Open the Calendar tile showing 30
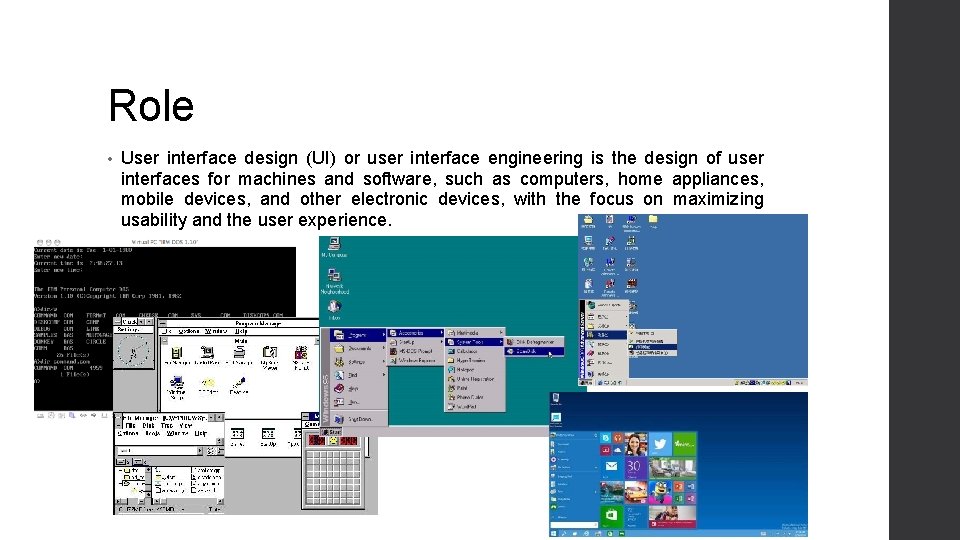 [x=634, y=468]
